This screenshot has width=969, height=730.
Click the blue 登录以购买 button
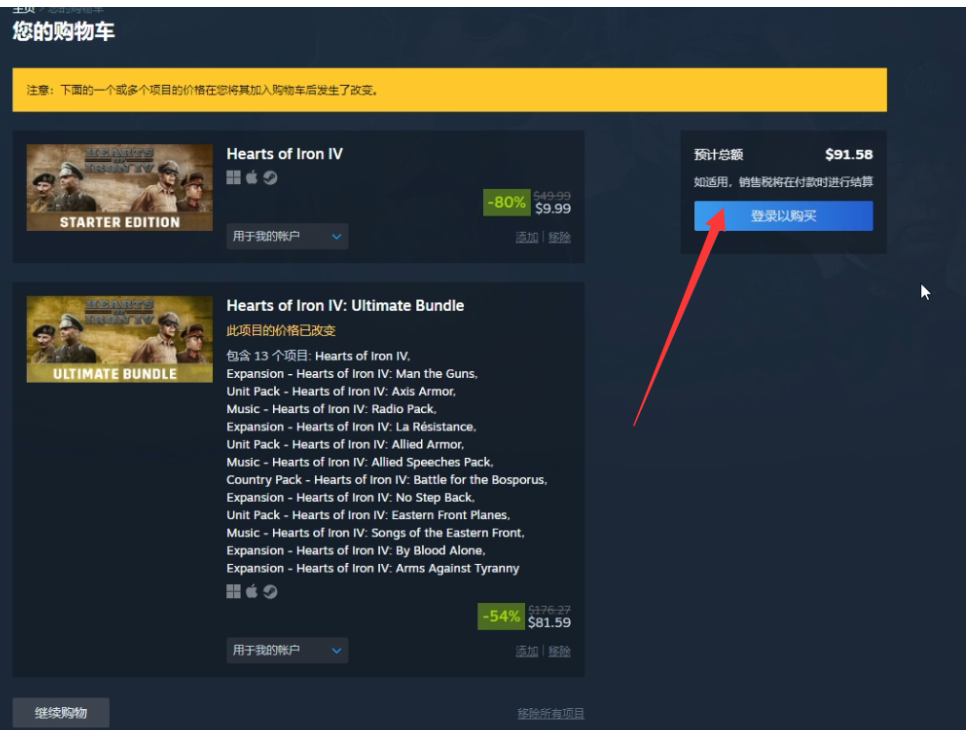click(783, 216)
